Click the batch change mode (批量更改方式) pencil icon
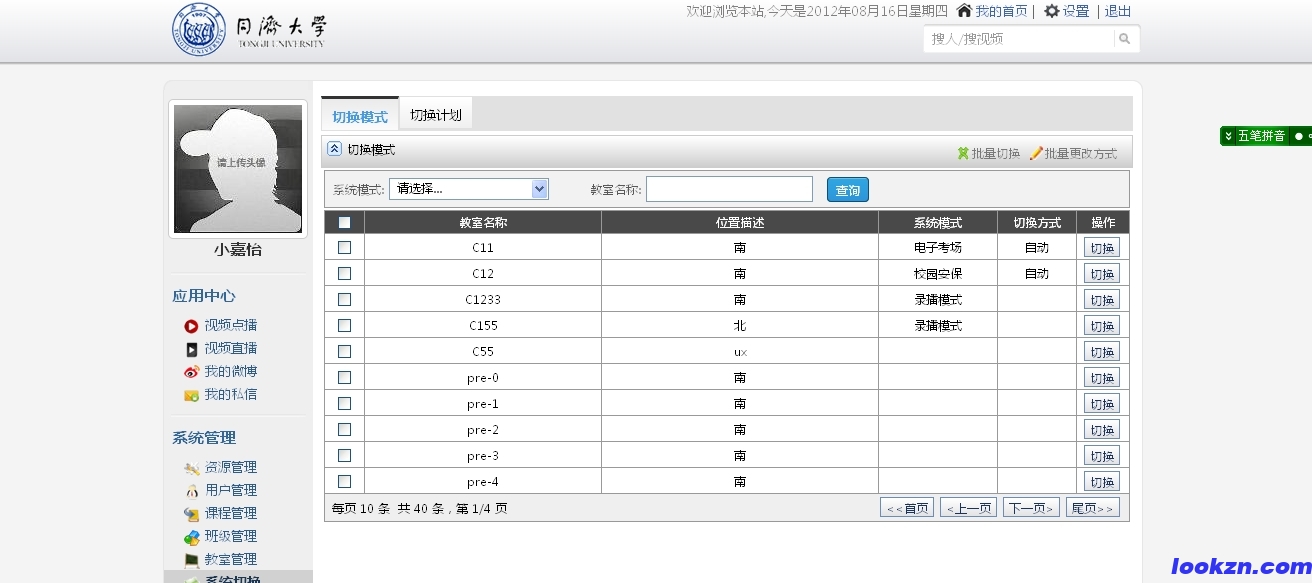The width and height of the screenshot is (1312, 583). pos(1036,154)
